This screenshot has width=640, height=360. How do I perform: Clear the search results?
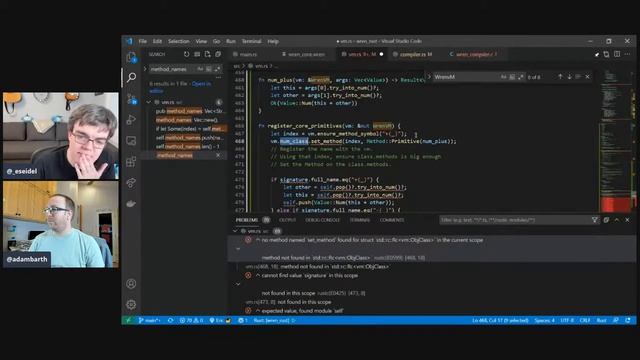[x=197, y=54]
